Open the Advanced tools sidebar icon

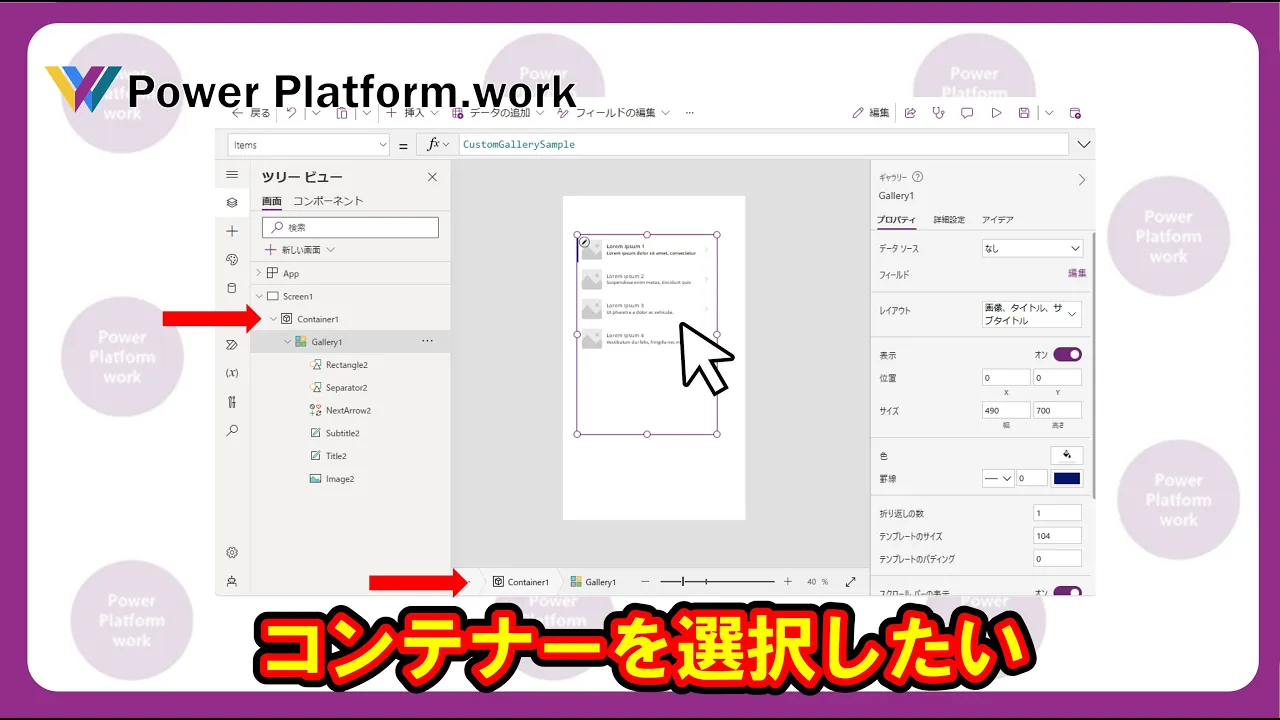click(232, 402)
